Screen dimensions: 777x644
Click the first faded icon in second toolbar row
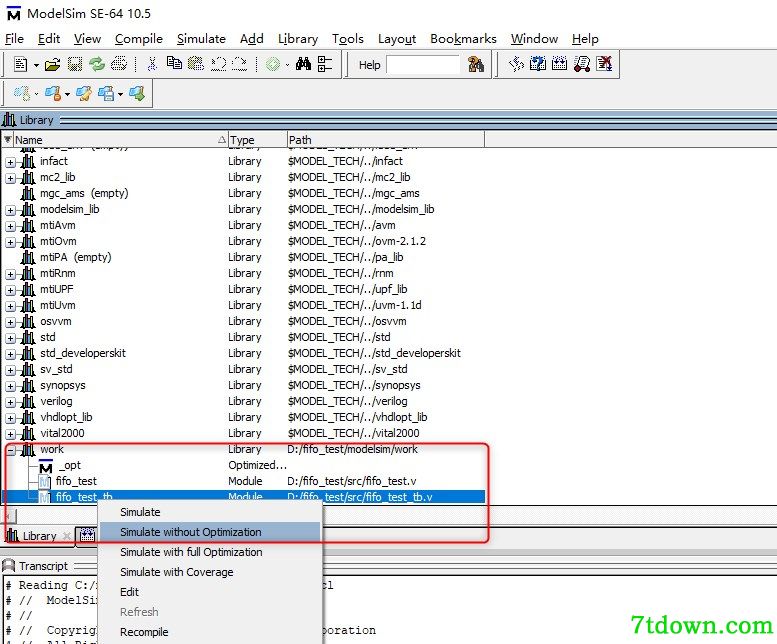point(22,93)
